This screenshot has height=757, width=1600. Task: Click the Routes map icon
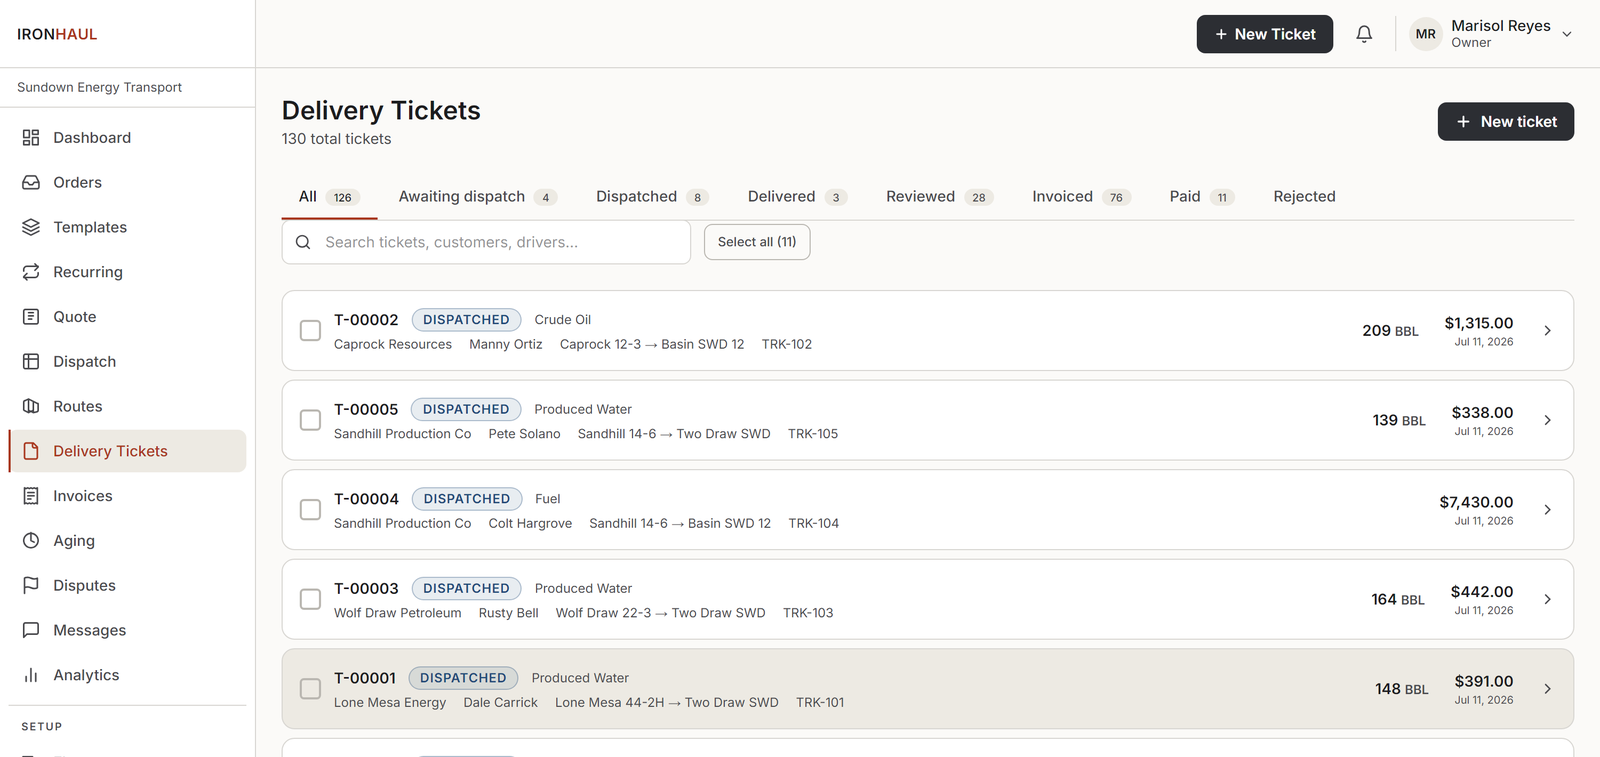click(x=31, y=406)
